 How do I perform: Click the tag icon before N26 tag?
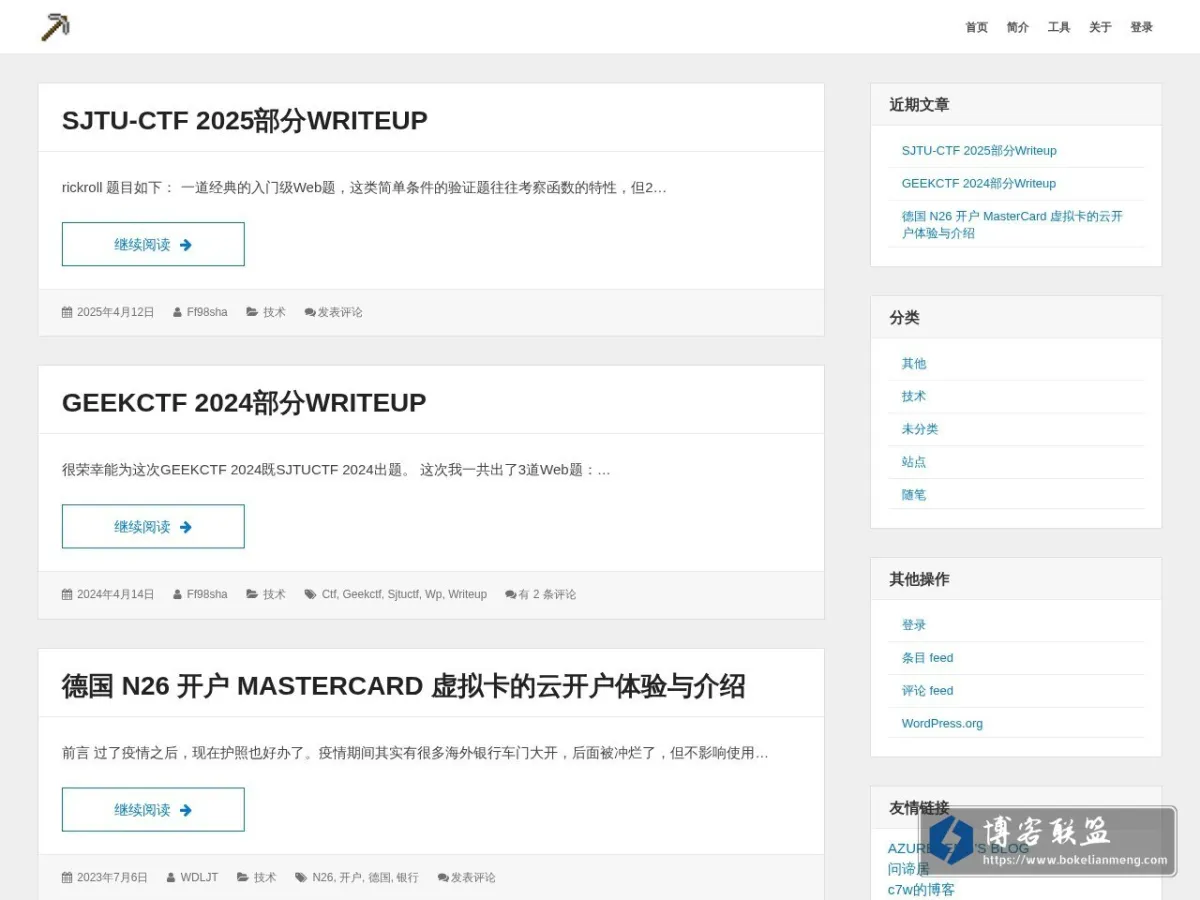[x=301, y=877]
